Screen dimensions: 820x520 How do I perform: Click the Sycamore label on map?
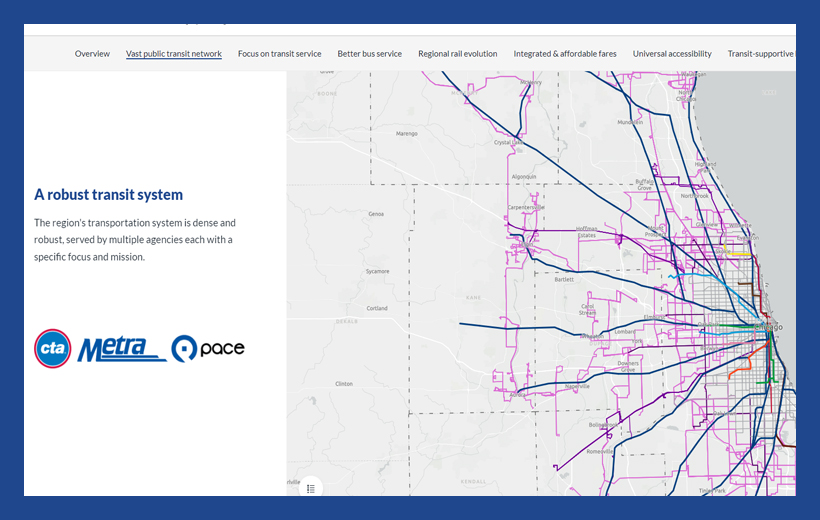(x=377, y=271)
